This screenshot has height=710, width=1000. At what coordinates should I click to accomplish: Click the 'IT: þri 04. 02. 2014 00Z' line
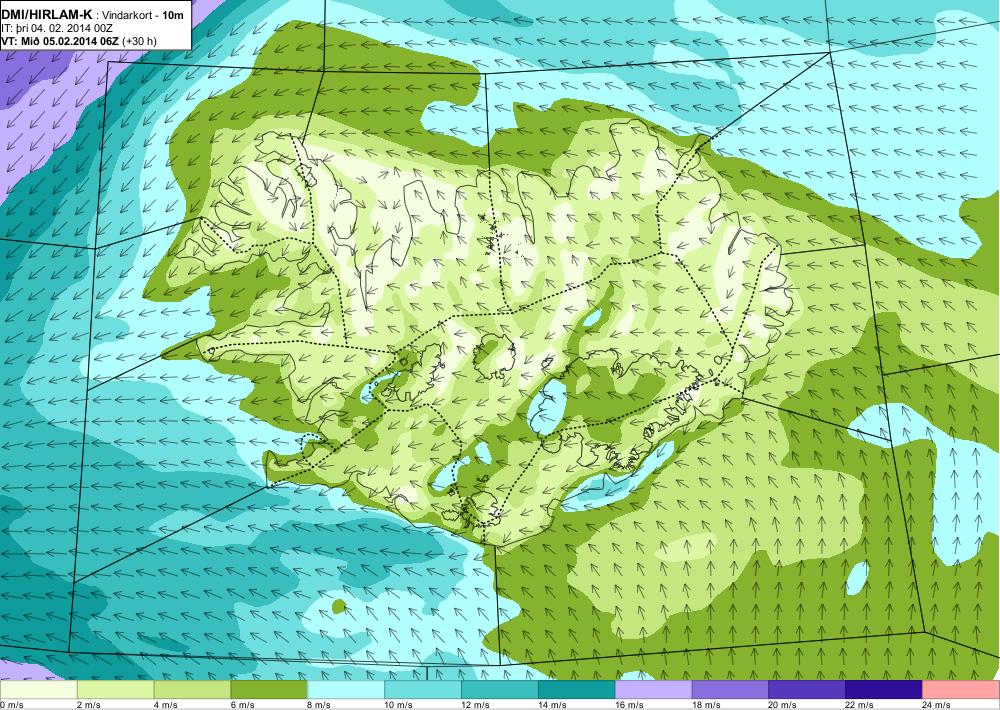point(57,28)
